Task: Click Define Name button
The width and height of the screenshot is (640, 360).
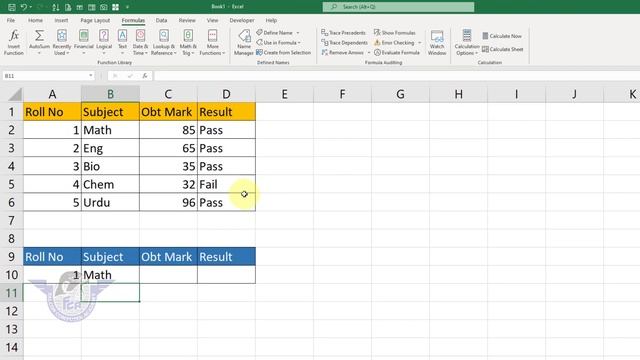Action: tap(274, 33)
